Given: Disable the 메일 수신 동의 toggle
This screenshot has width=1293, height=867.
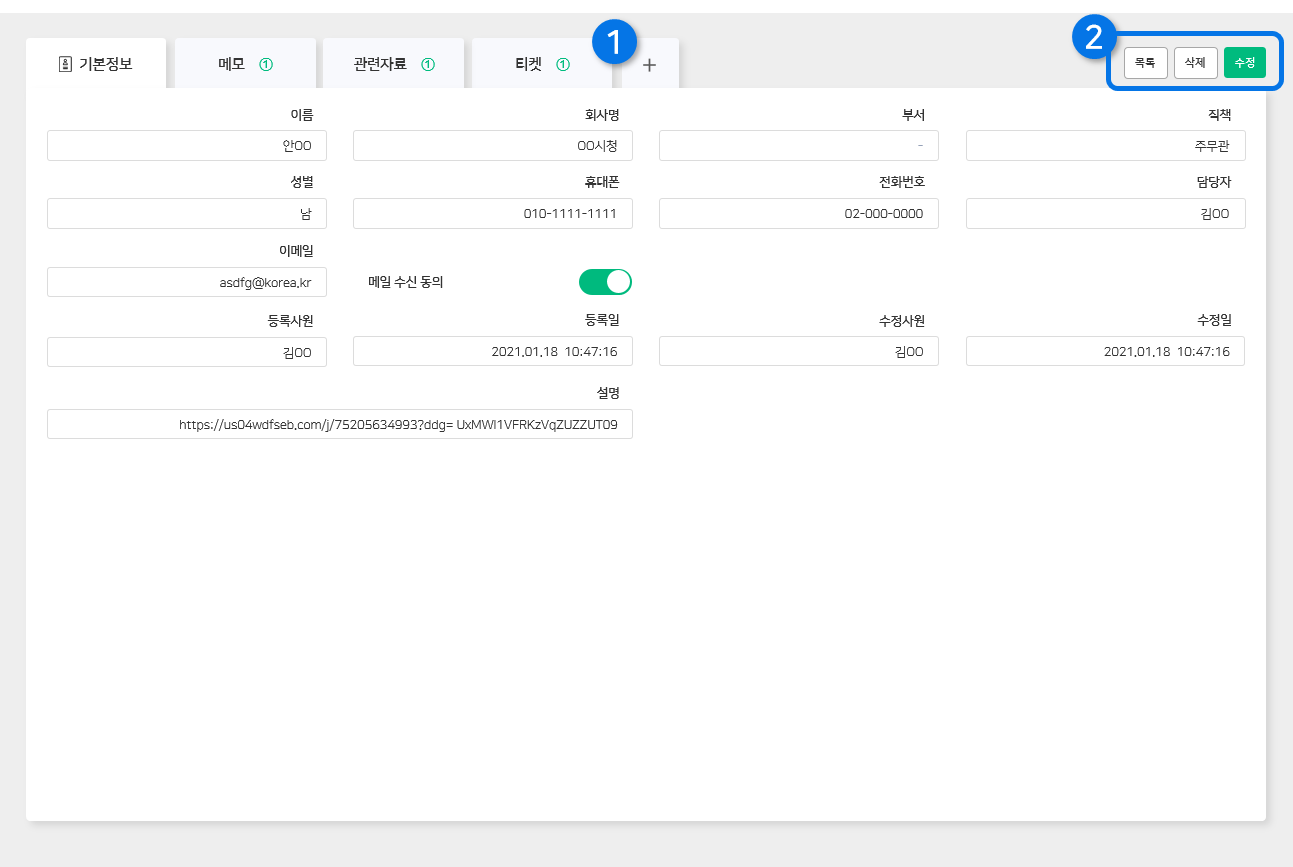Looking at the screenshot, I should click(x=605, y=282).
